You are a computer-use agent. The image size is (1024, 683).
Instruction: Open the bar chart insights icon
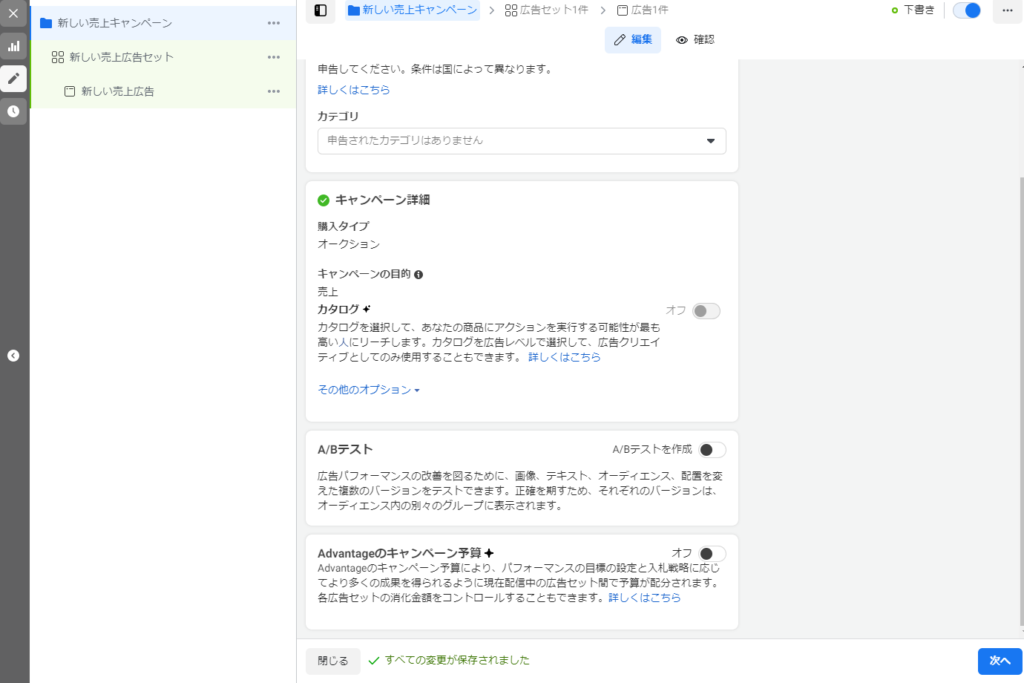[13, 46]
